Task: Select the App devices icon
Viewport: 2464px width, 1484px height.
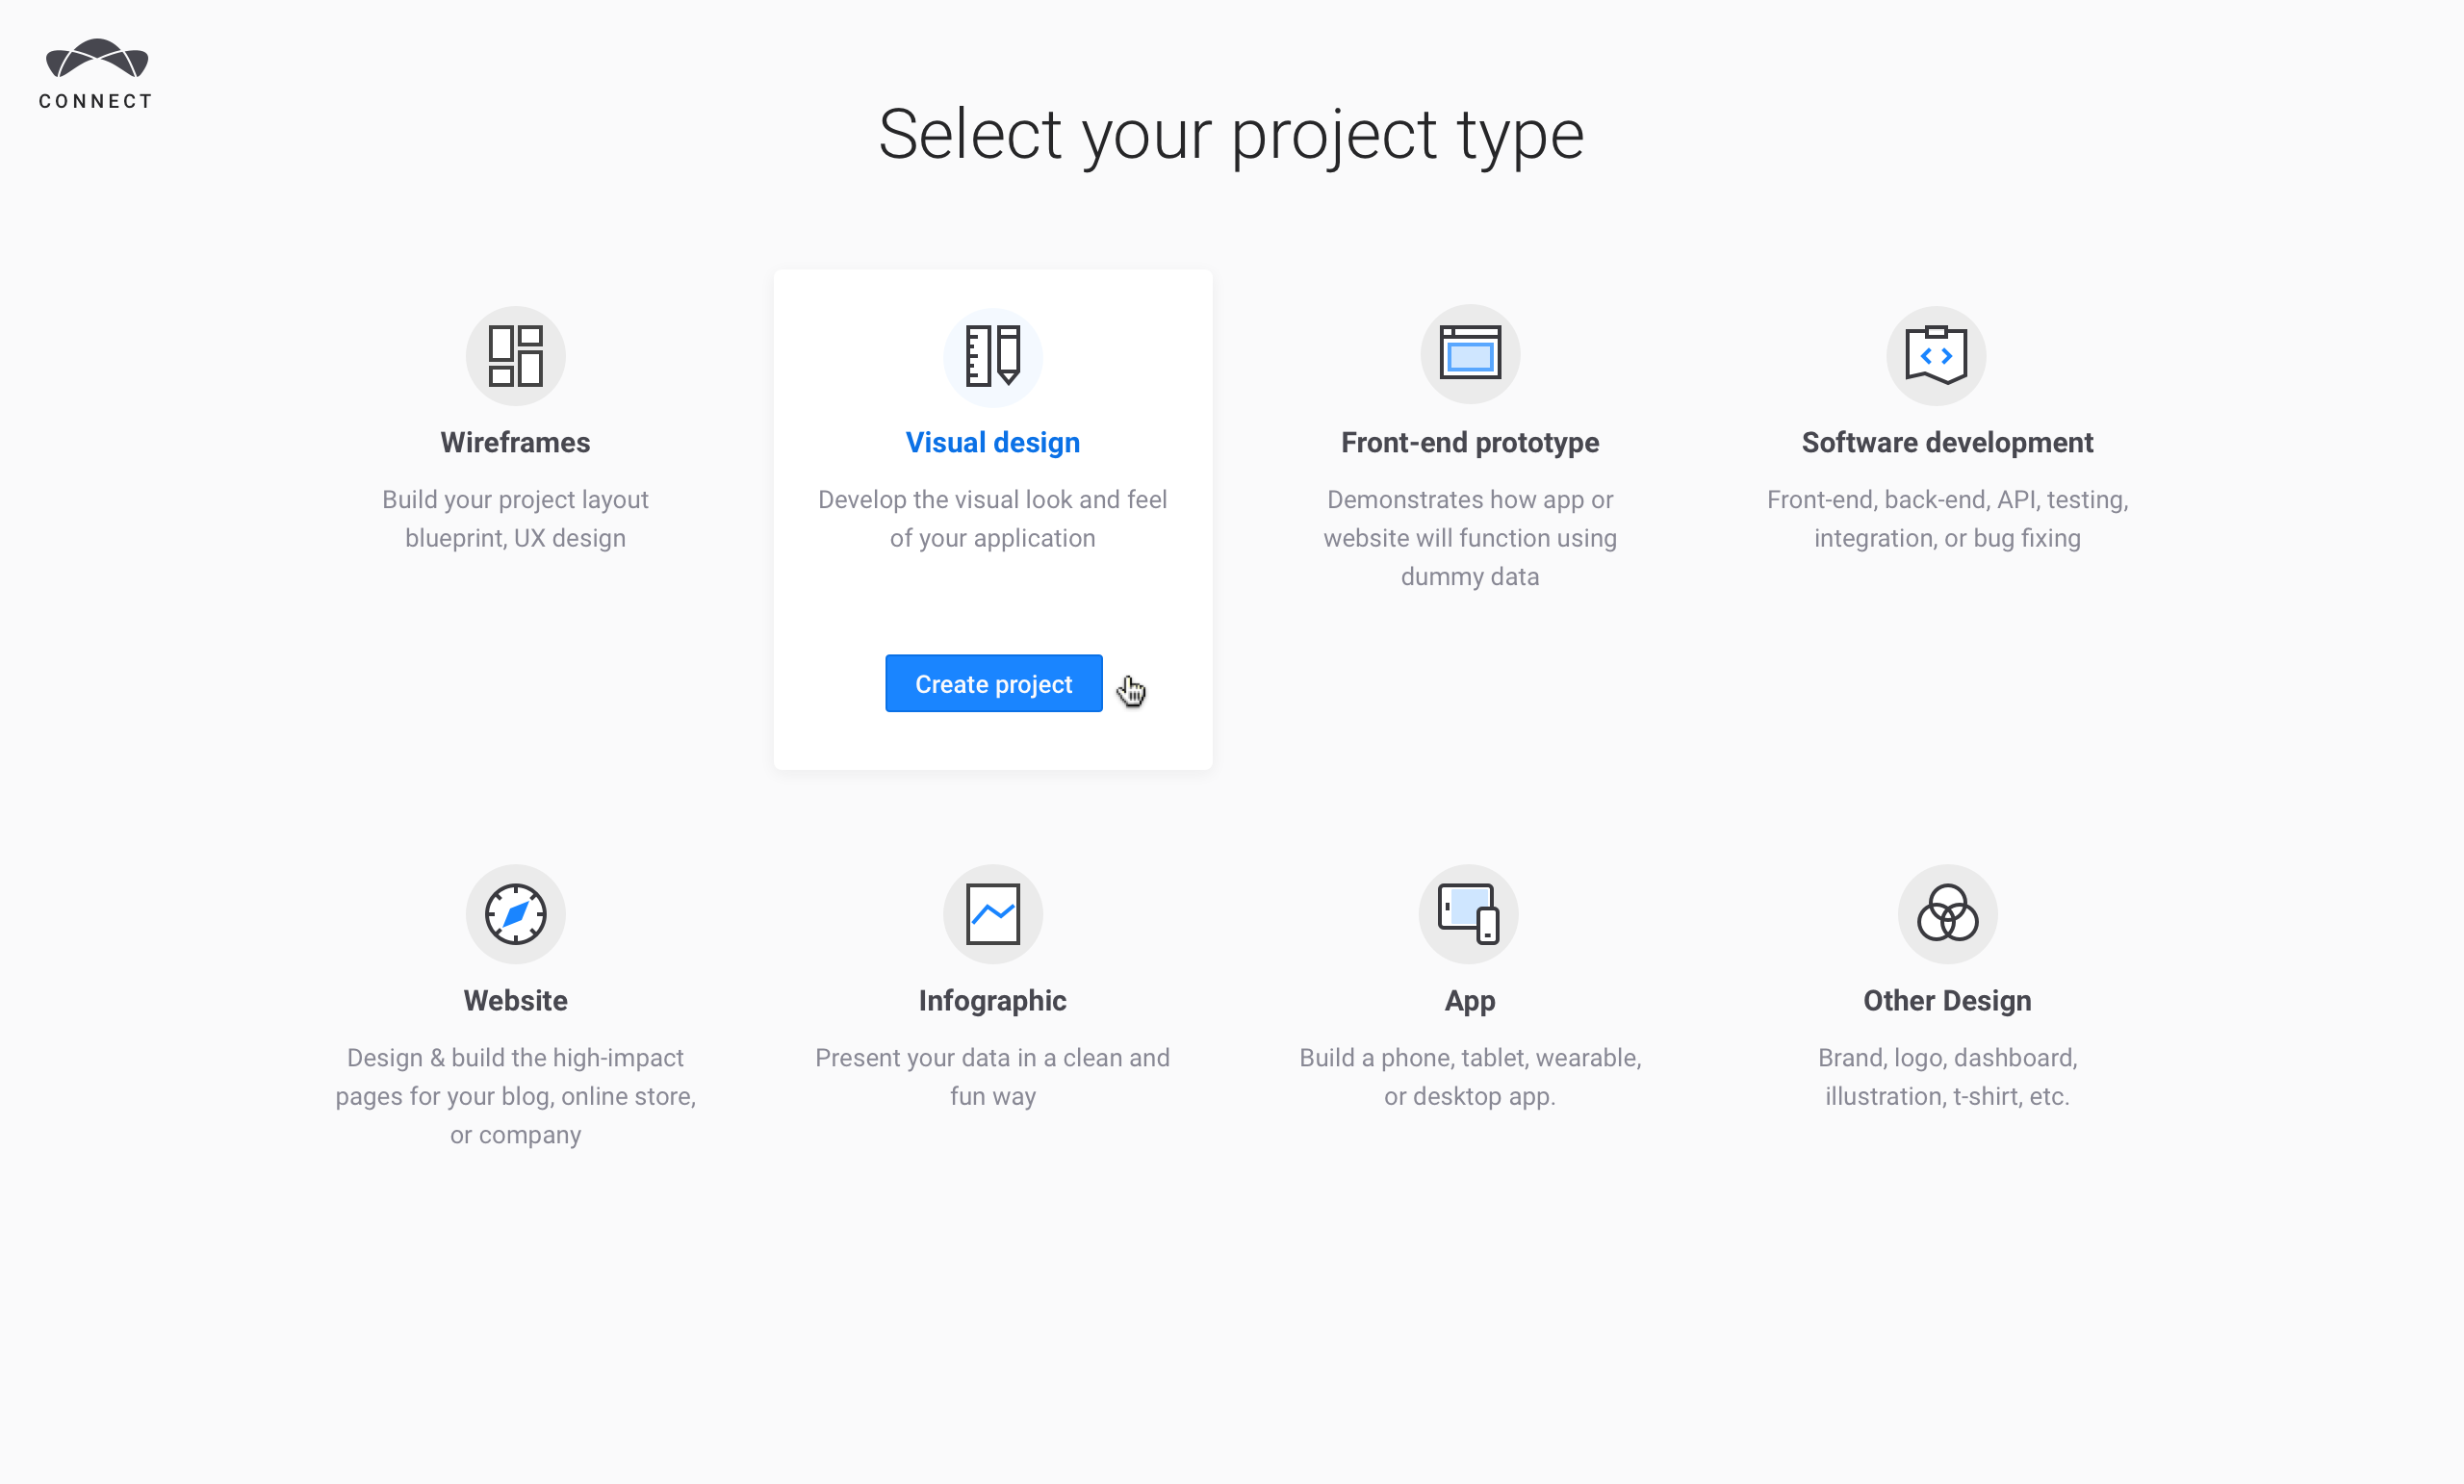Action: (1468, 914)
